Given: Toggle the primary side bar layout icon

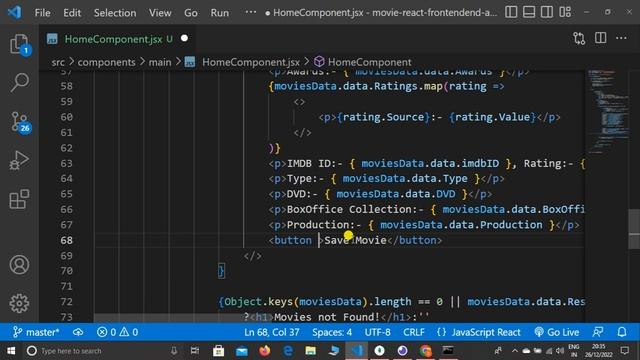Looking at the screenshot, I should pyautogui.click(x=511, y=12).
